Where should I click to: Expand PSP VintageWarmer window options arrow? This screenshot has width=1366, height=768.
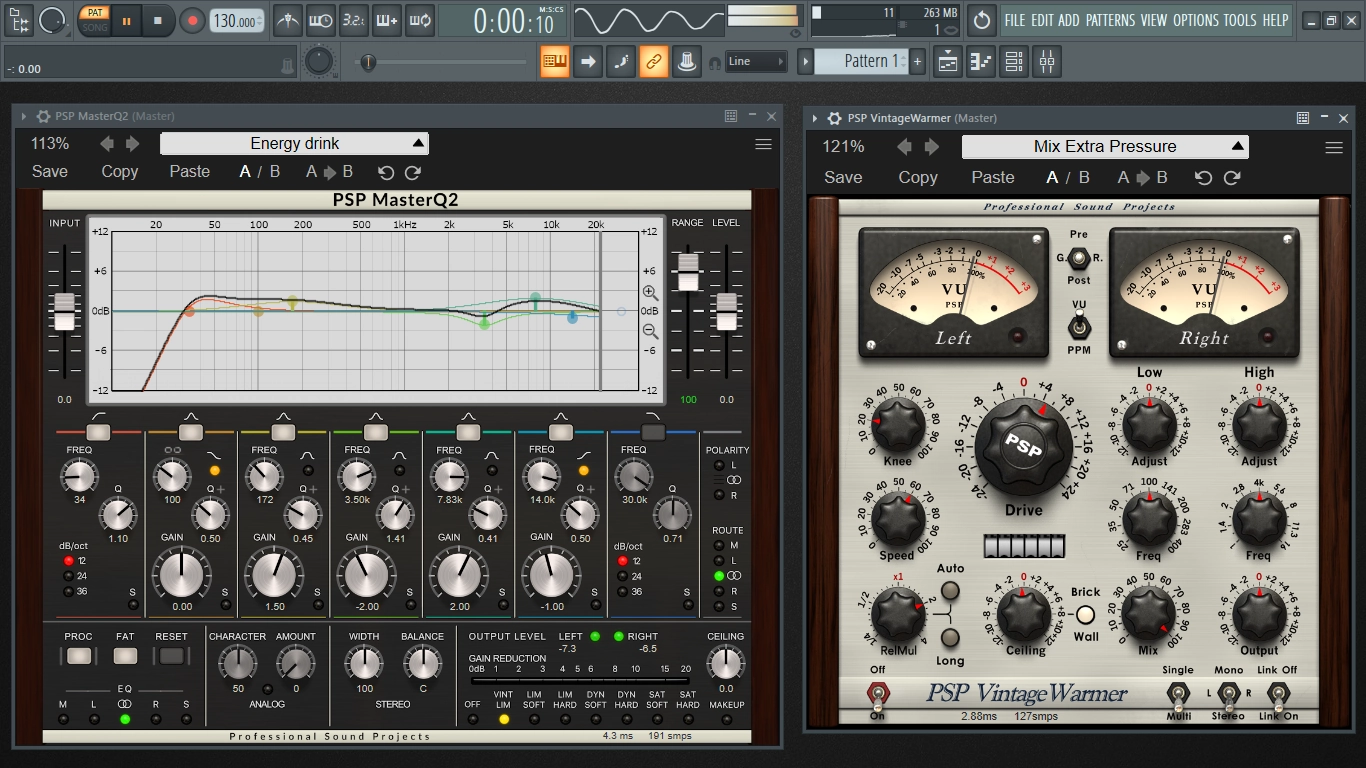tap(816, 118)
